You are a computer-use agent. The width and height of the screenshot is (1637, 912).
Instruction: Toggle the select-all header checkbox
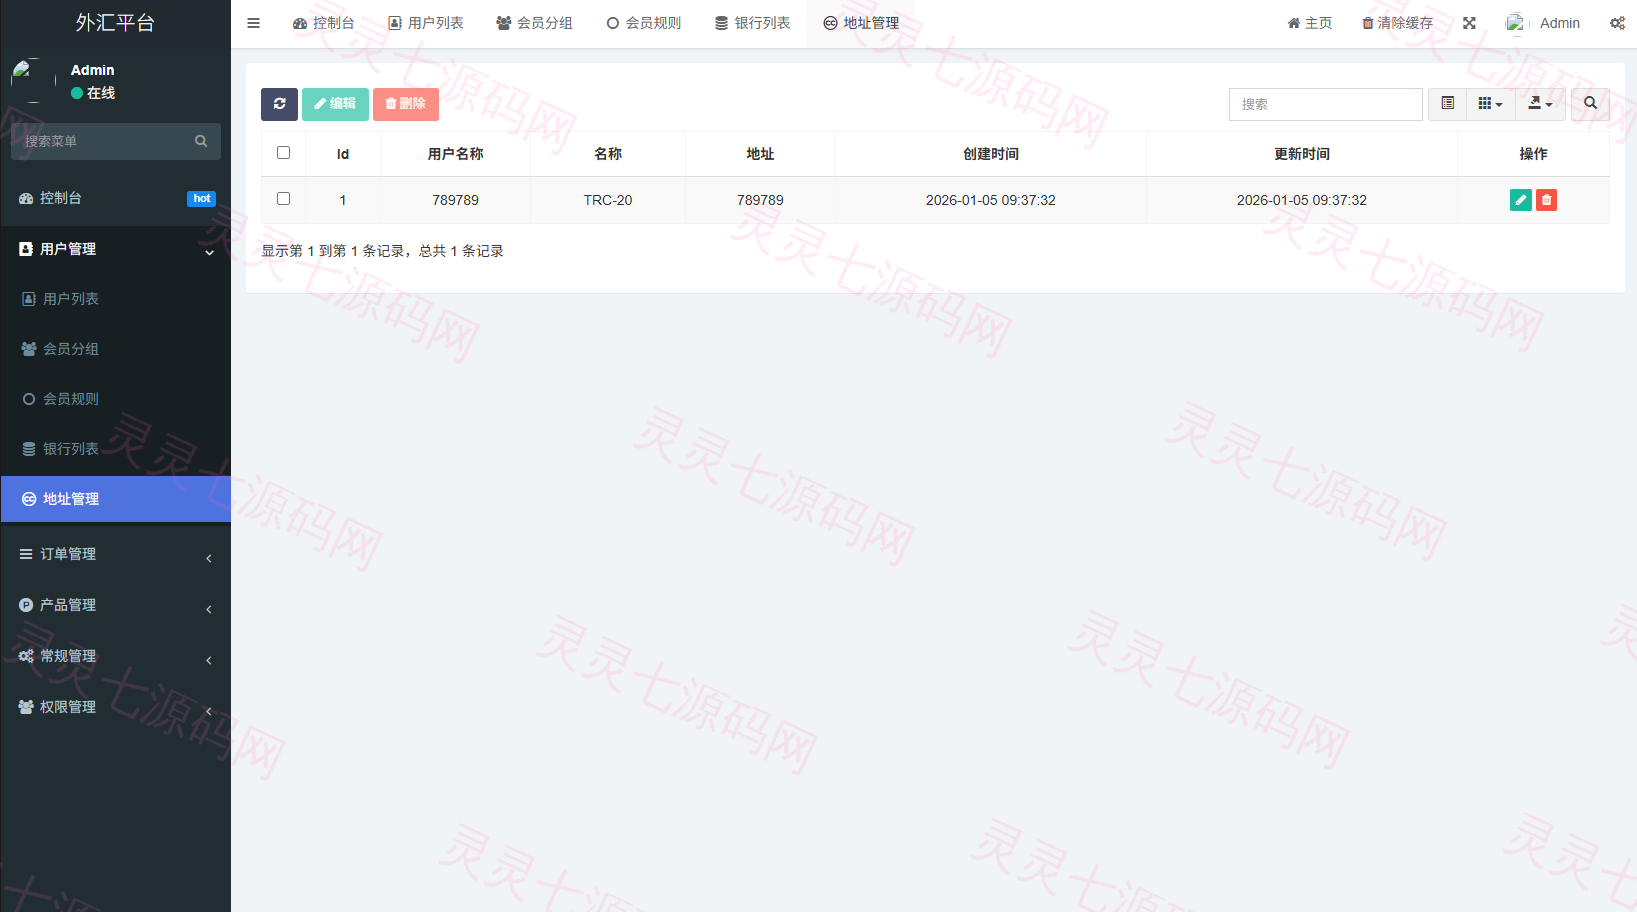tap(283, 153)
